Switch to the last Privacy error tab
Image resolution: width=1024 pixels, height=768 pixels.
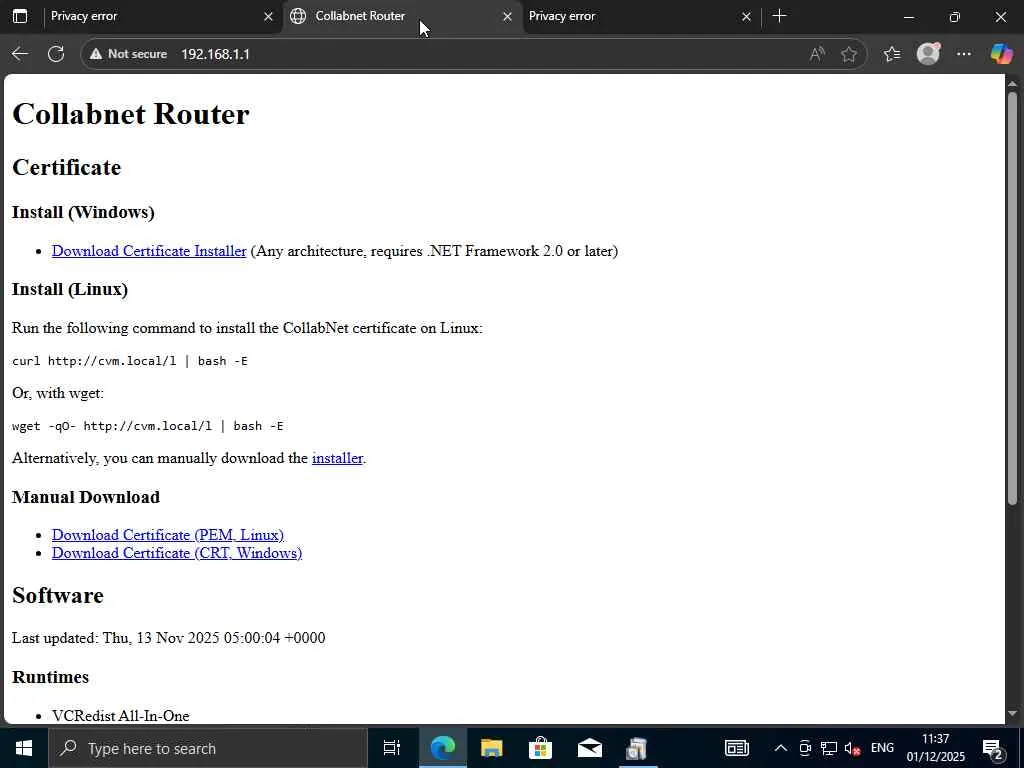640,16
